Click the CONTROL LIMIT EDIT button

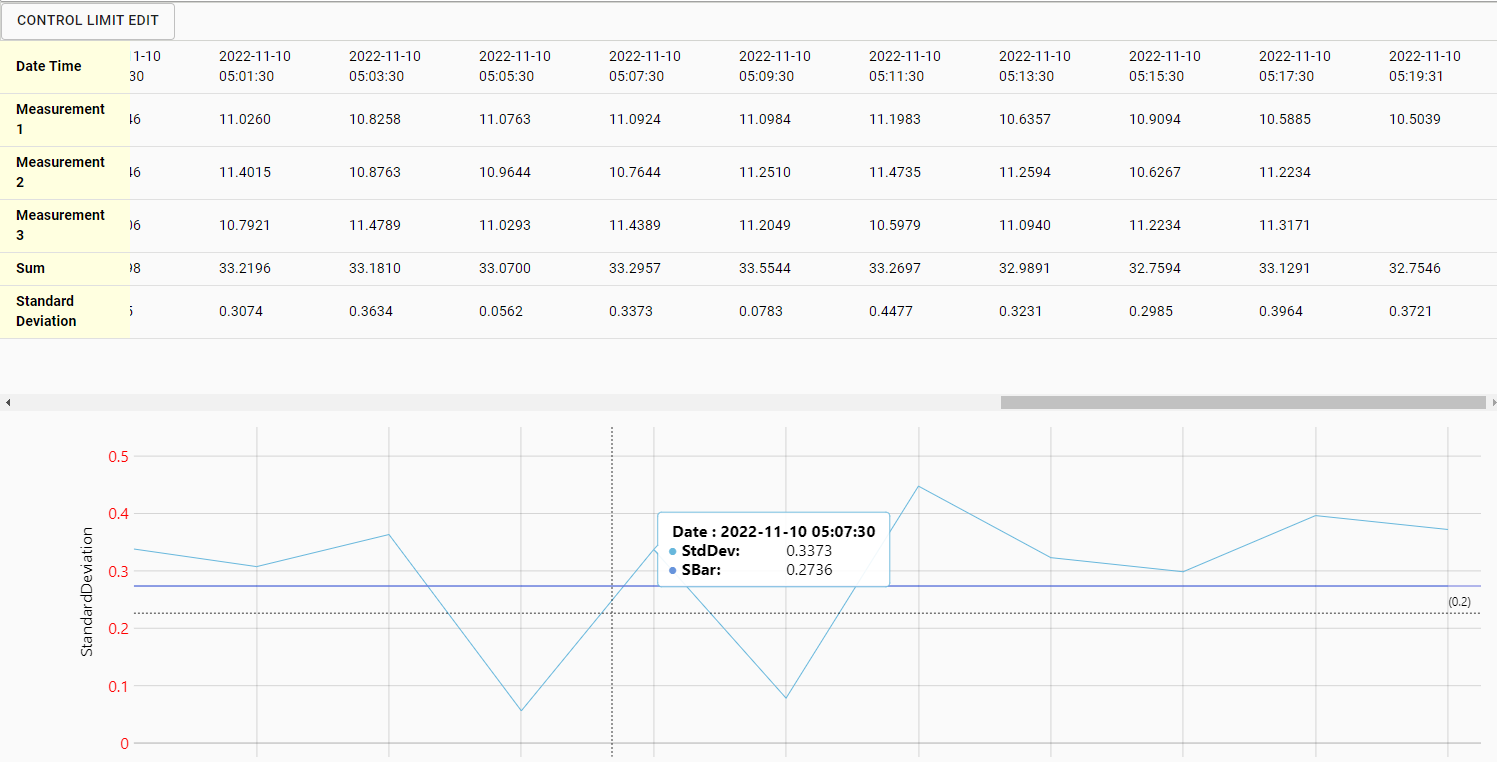[88, 21]
